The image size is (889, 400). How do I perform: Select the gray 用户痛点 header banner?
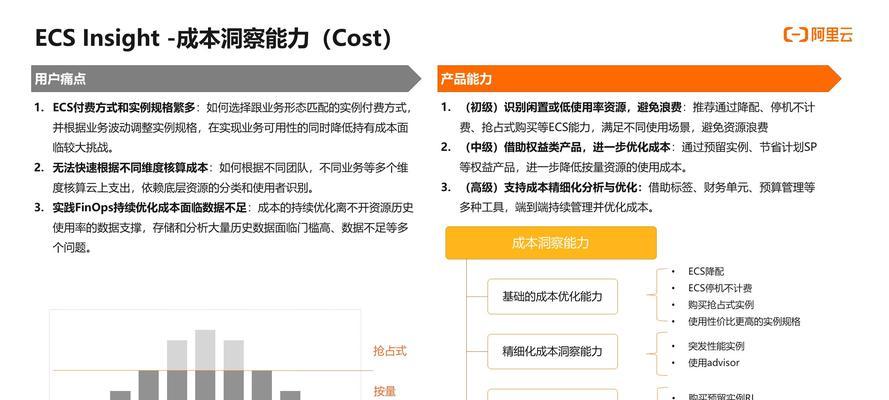(226, 79)
